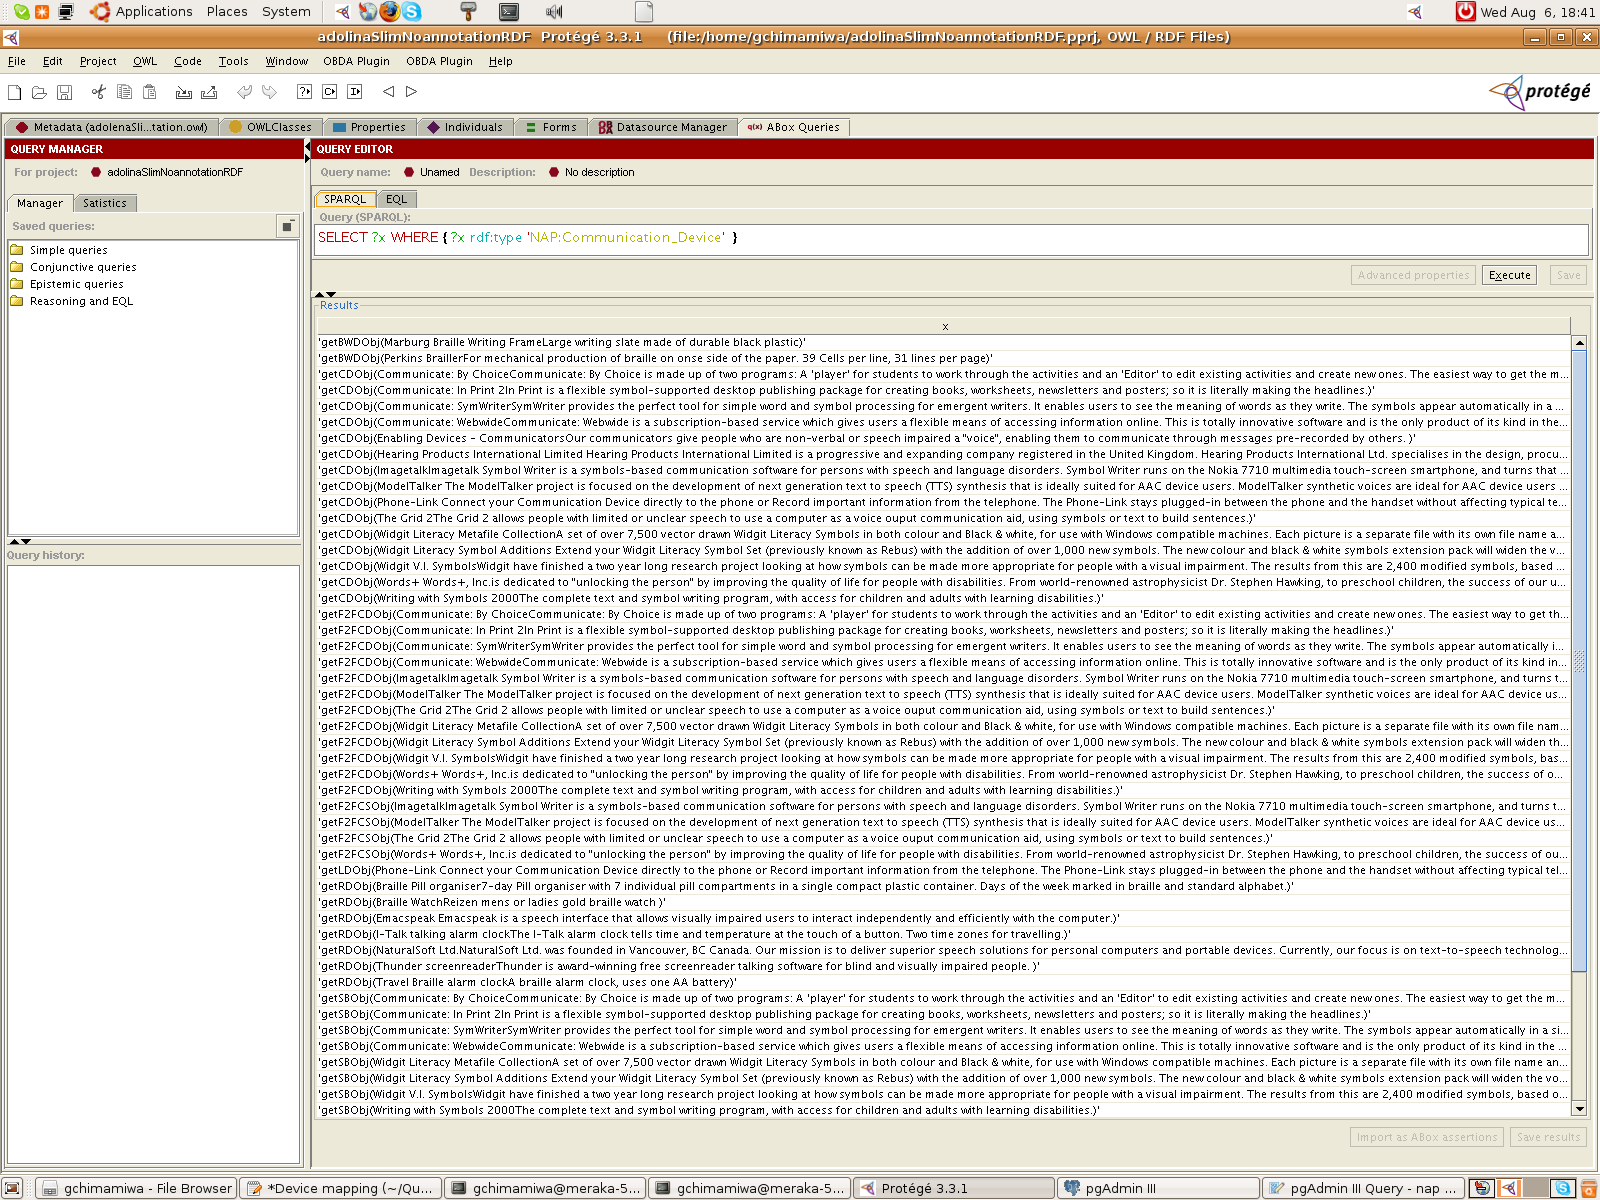Toggle the Results pane splitter arrows

tap(326, 294)
